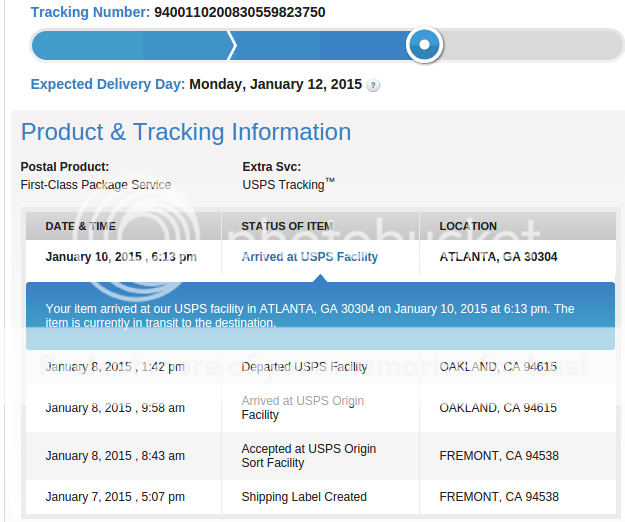Click the white chevron in progress bar

tap(232, 45)
